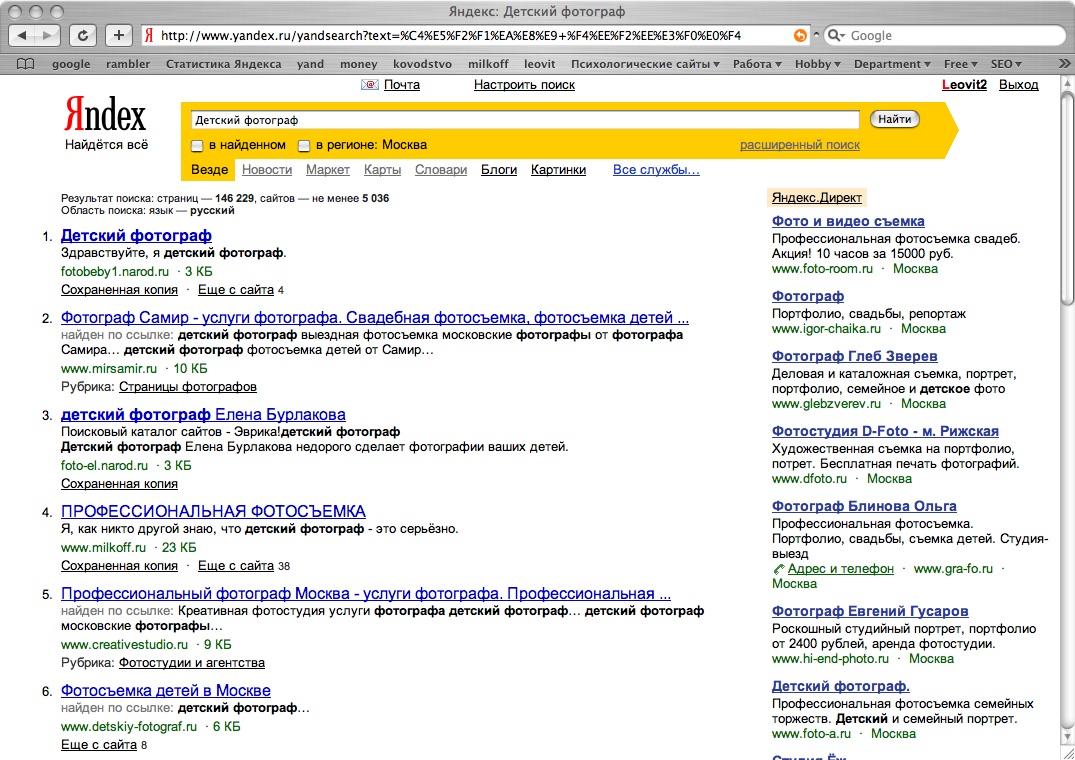Open the 'Все службы…' link
The image size is (1075, 760).
656,170
